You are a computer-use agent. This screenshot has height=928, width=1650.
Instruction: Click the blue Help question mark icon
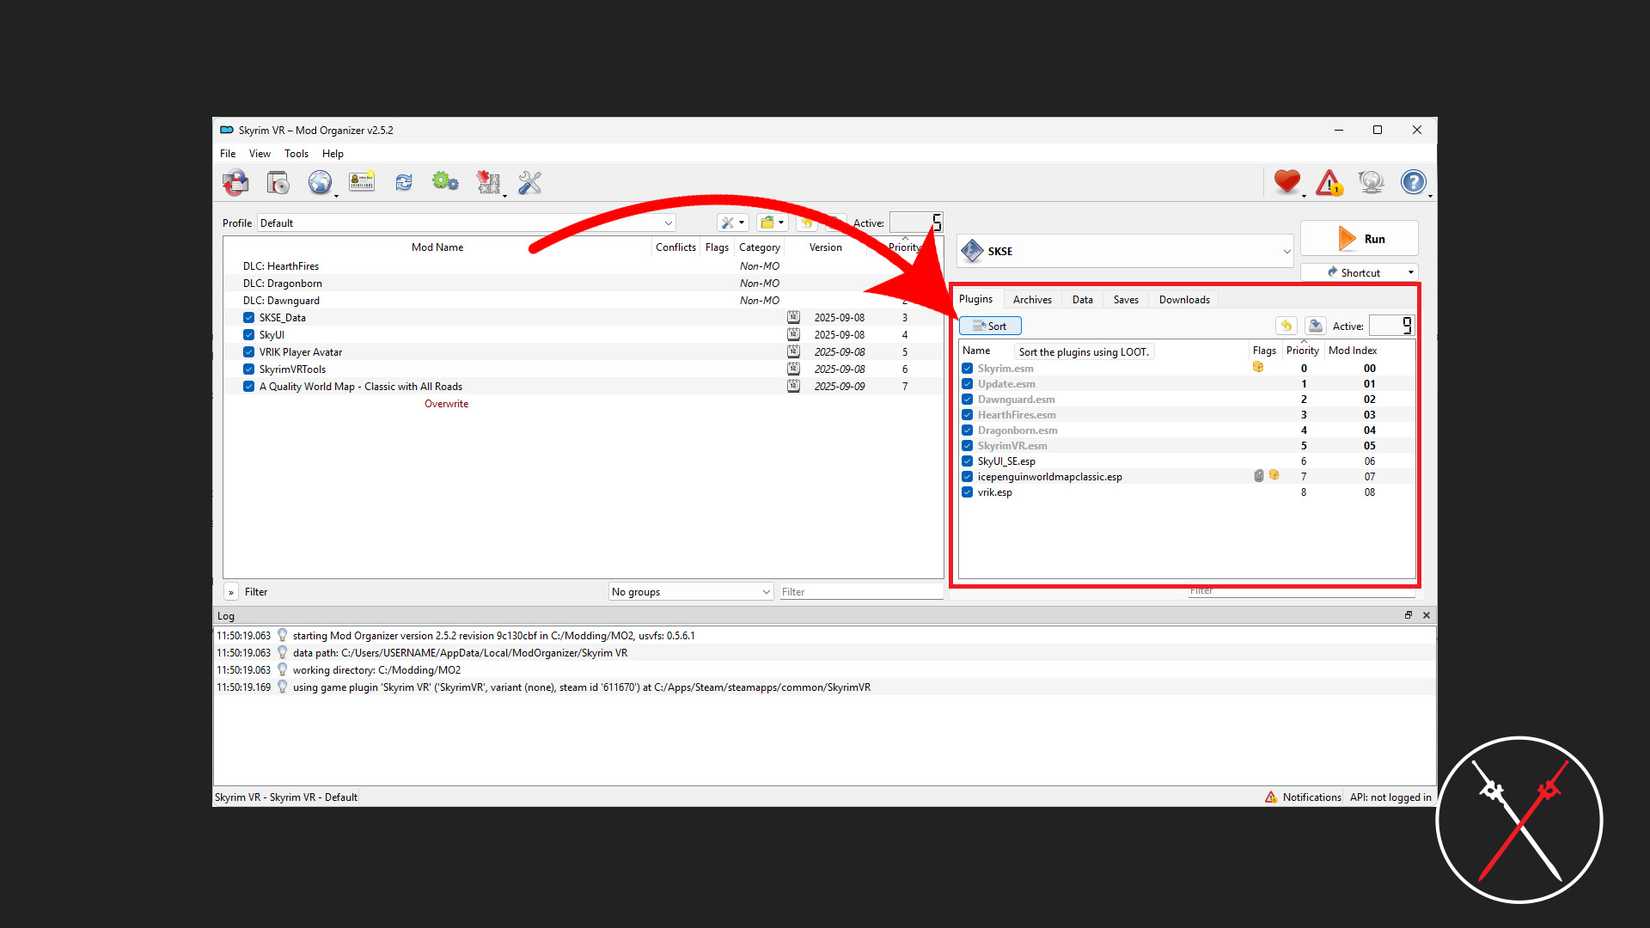pos(1412,182)
